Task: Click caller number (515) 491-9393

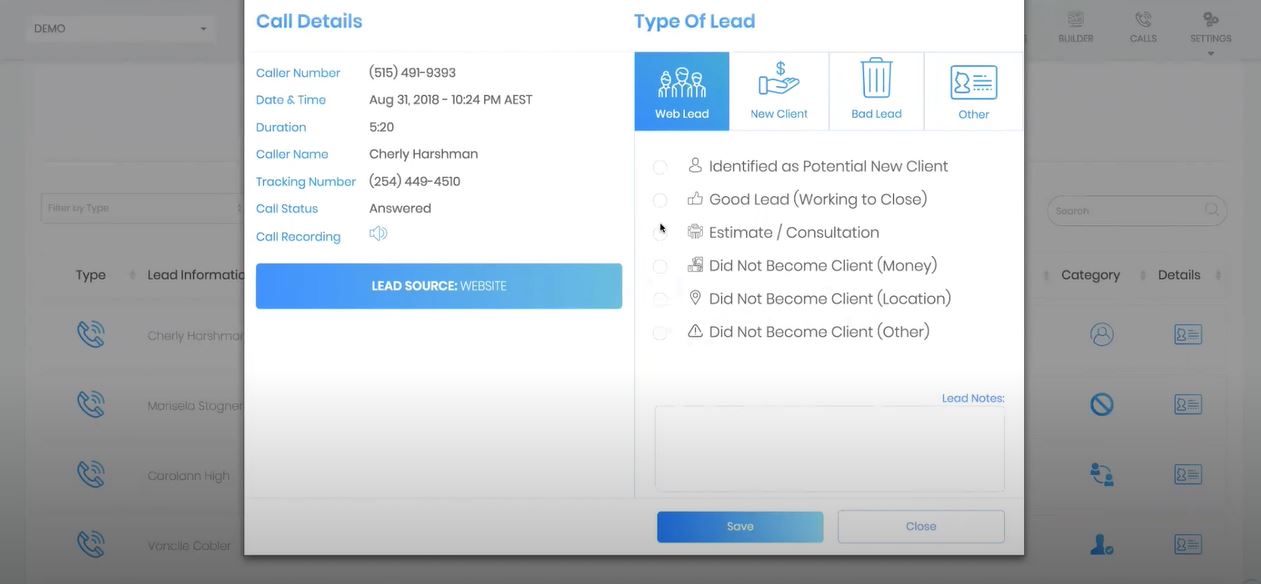Action: coord(412,73)
